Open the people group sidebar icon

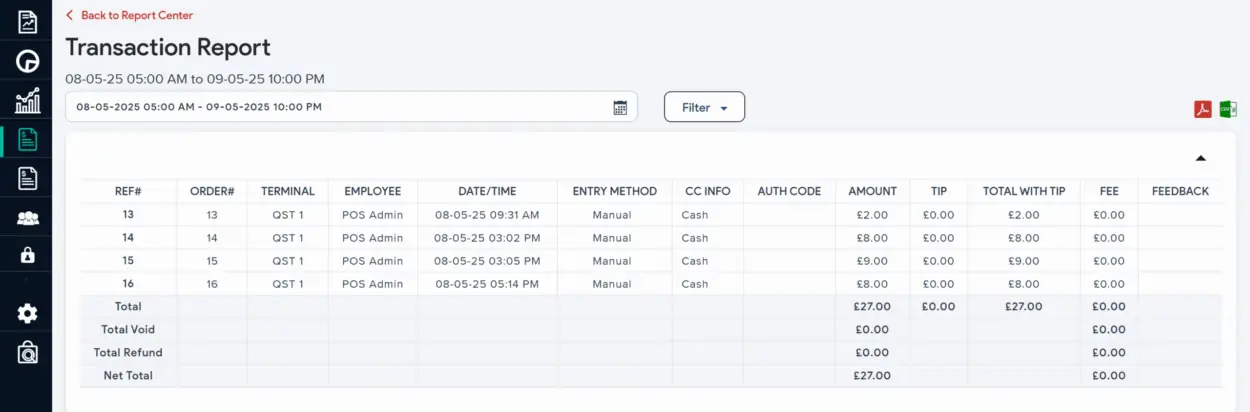point(27,217)
